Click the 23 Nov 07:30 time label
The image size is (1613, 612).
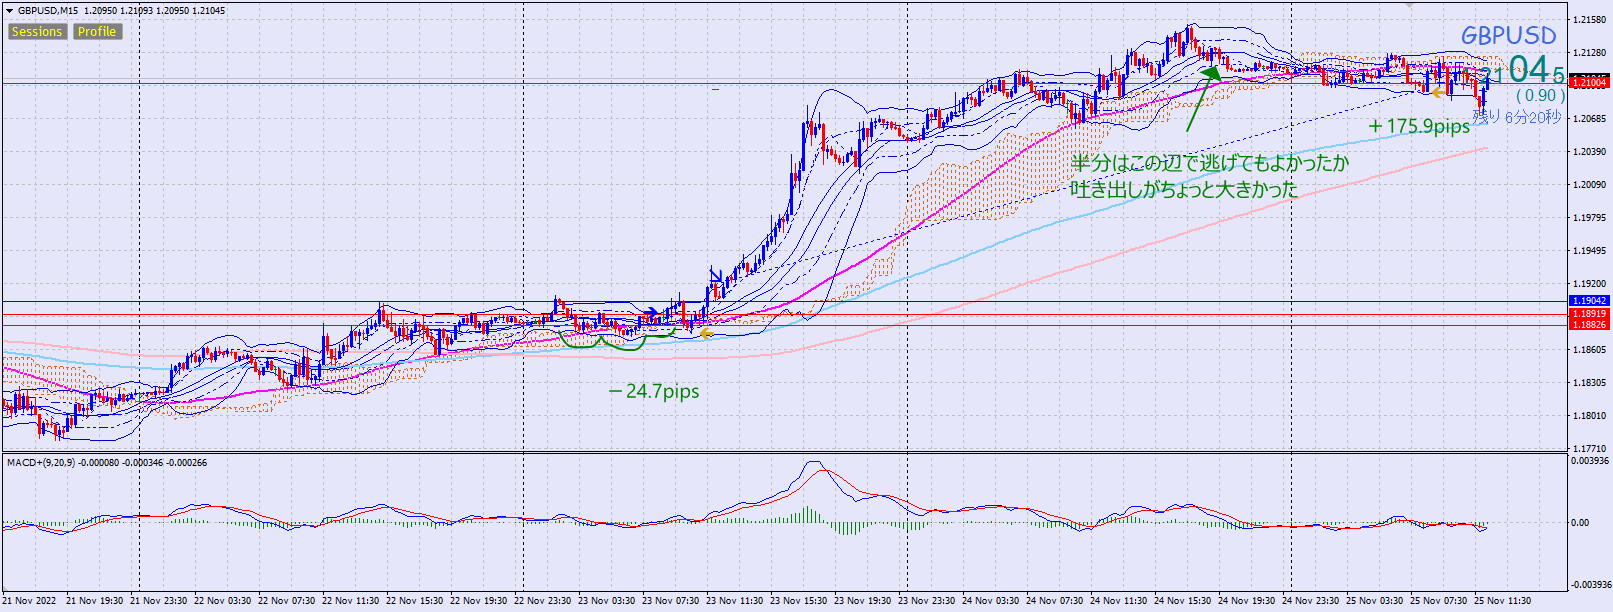(671, 601)
